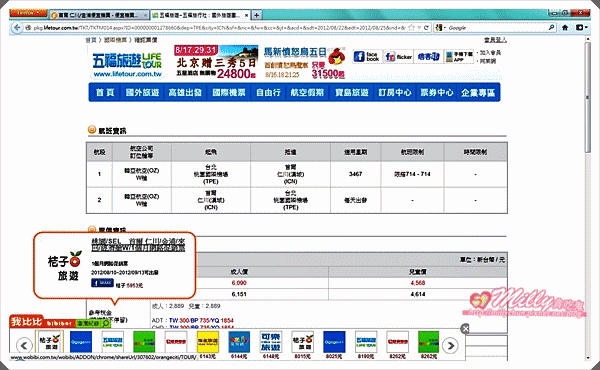Image resolution: width=600 pixels, height=370 pixels.
Task: Click the scrollbar down arrow
Action: point(588,358)
